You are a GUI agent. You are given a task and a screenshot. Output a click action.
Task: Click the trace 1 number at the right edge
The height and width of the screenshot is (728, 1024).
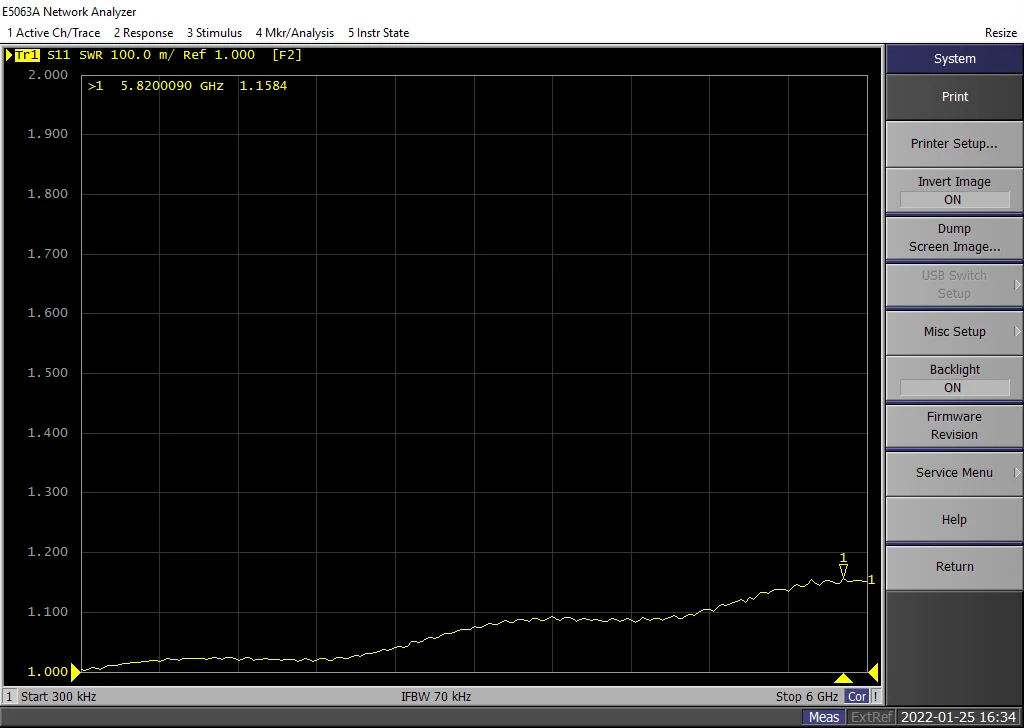pyautogui.click(x=871, y=580)
